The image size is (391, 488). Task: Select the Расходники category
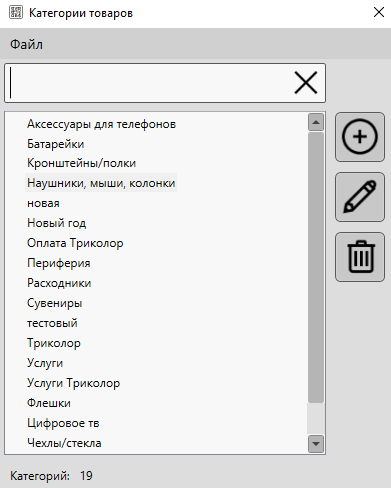[x=59, y=283]
